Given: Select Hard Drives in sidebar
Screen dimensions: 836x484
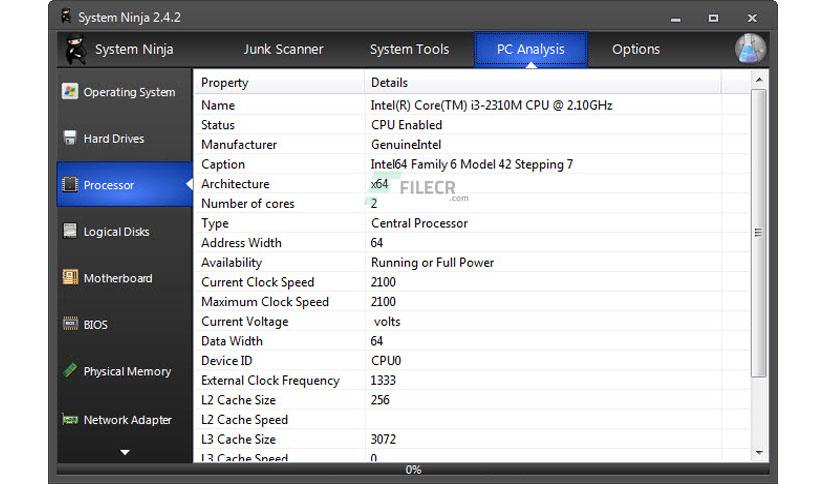Looking at the screenshot, I should pos(114,139).
